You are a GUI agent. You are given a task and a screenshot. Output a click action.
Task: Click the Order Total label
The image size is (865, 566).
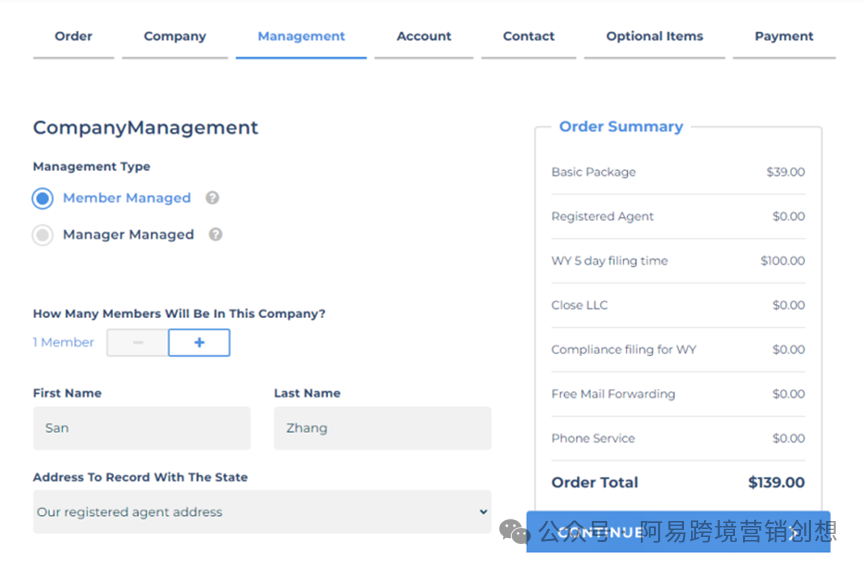(x=595, y=483)
